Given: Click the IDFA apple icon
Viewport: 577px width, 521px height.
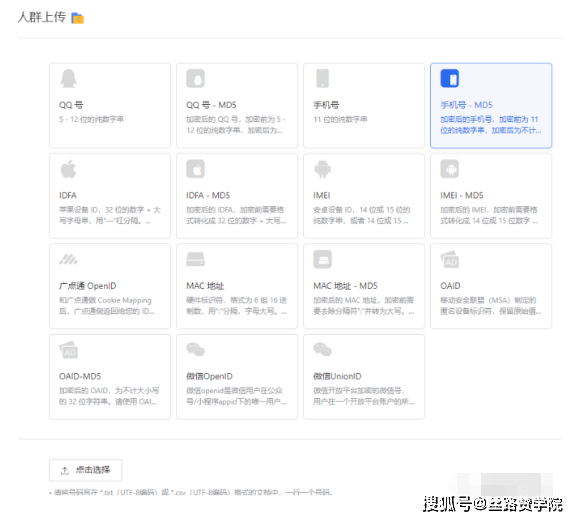Looking at the screenshot, I should [x=68, y=169].
